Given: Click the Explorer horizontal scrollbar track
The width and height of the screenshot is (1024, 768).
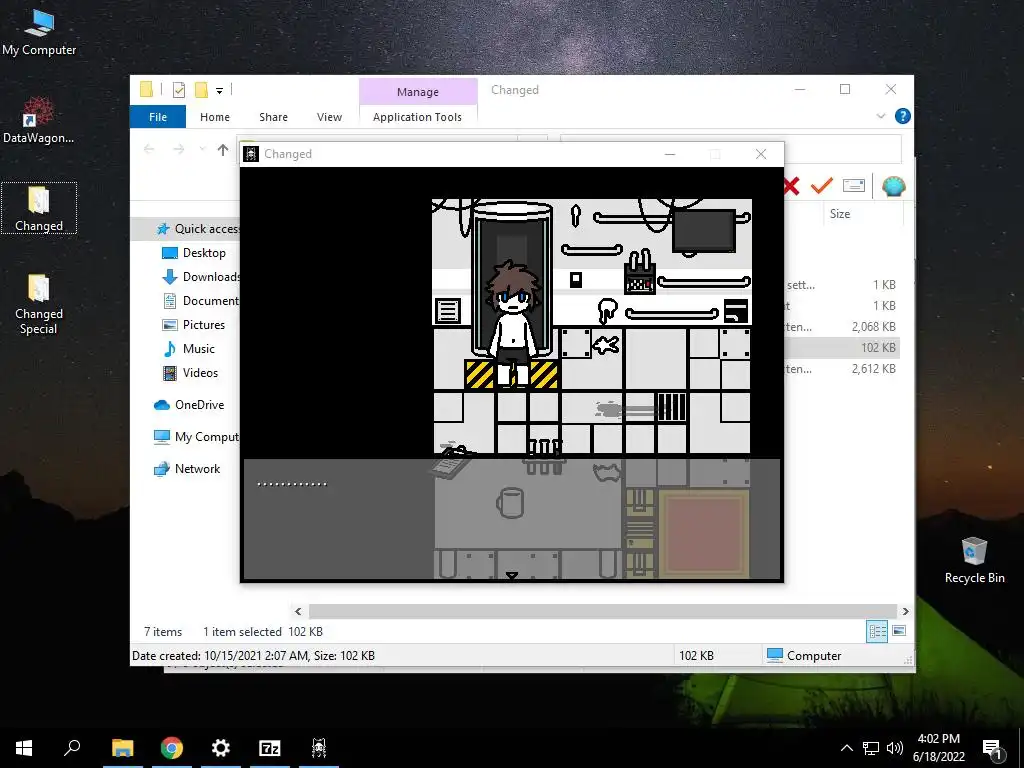Looking at the screenshot, I should 601,611.
